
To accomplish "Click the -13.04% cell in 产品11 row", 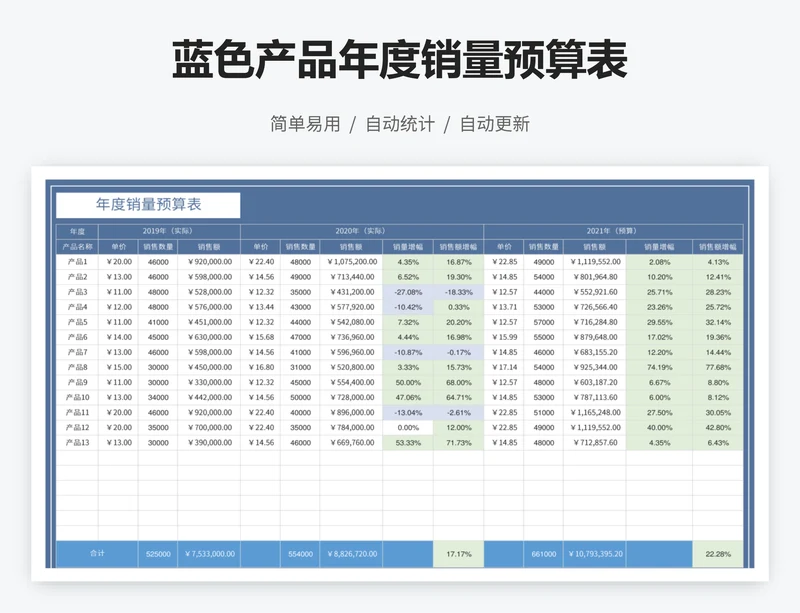I will pyautogui.click(x=408, y=412).
